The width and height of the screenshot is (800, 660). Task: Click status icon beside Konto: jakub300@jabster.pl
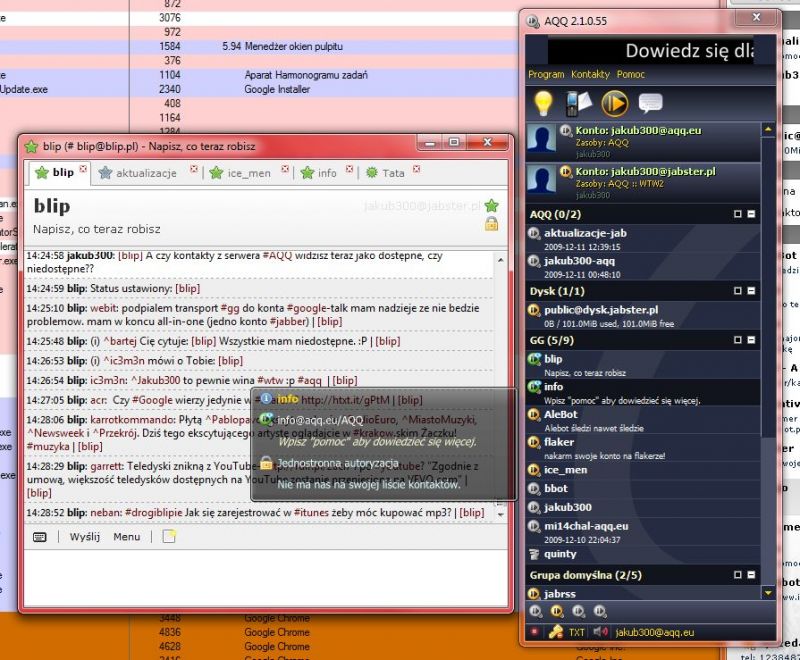click(x=565, y=171)
